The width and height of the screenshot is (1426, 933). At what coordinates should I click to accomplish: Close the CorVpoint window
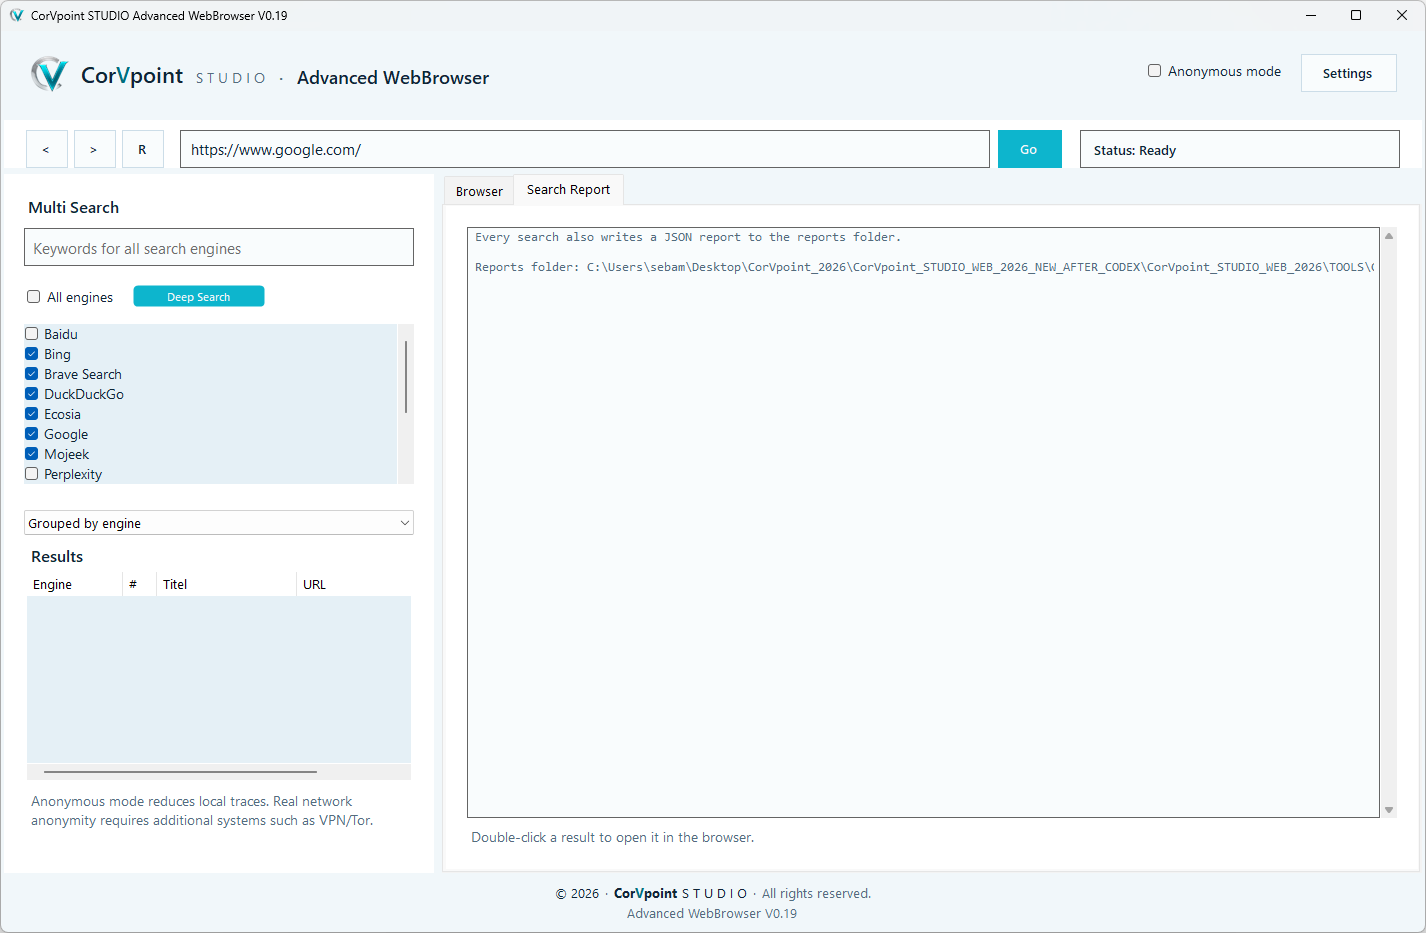click(1402, 15)
